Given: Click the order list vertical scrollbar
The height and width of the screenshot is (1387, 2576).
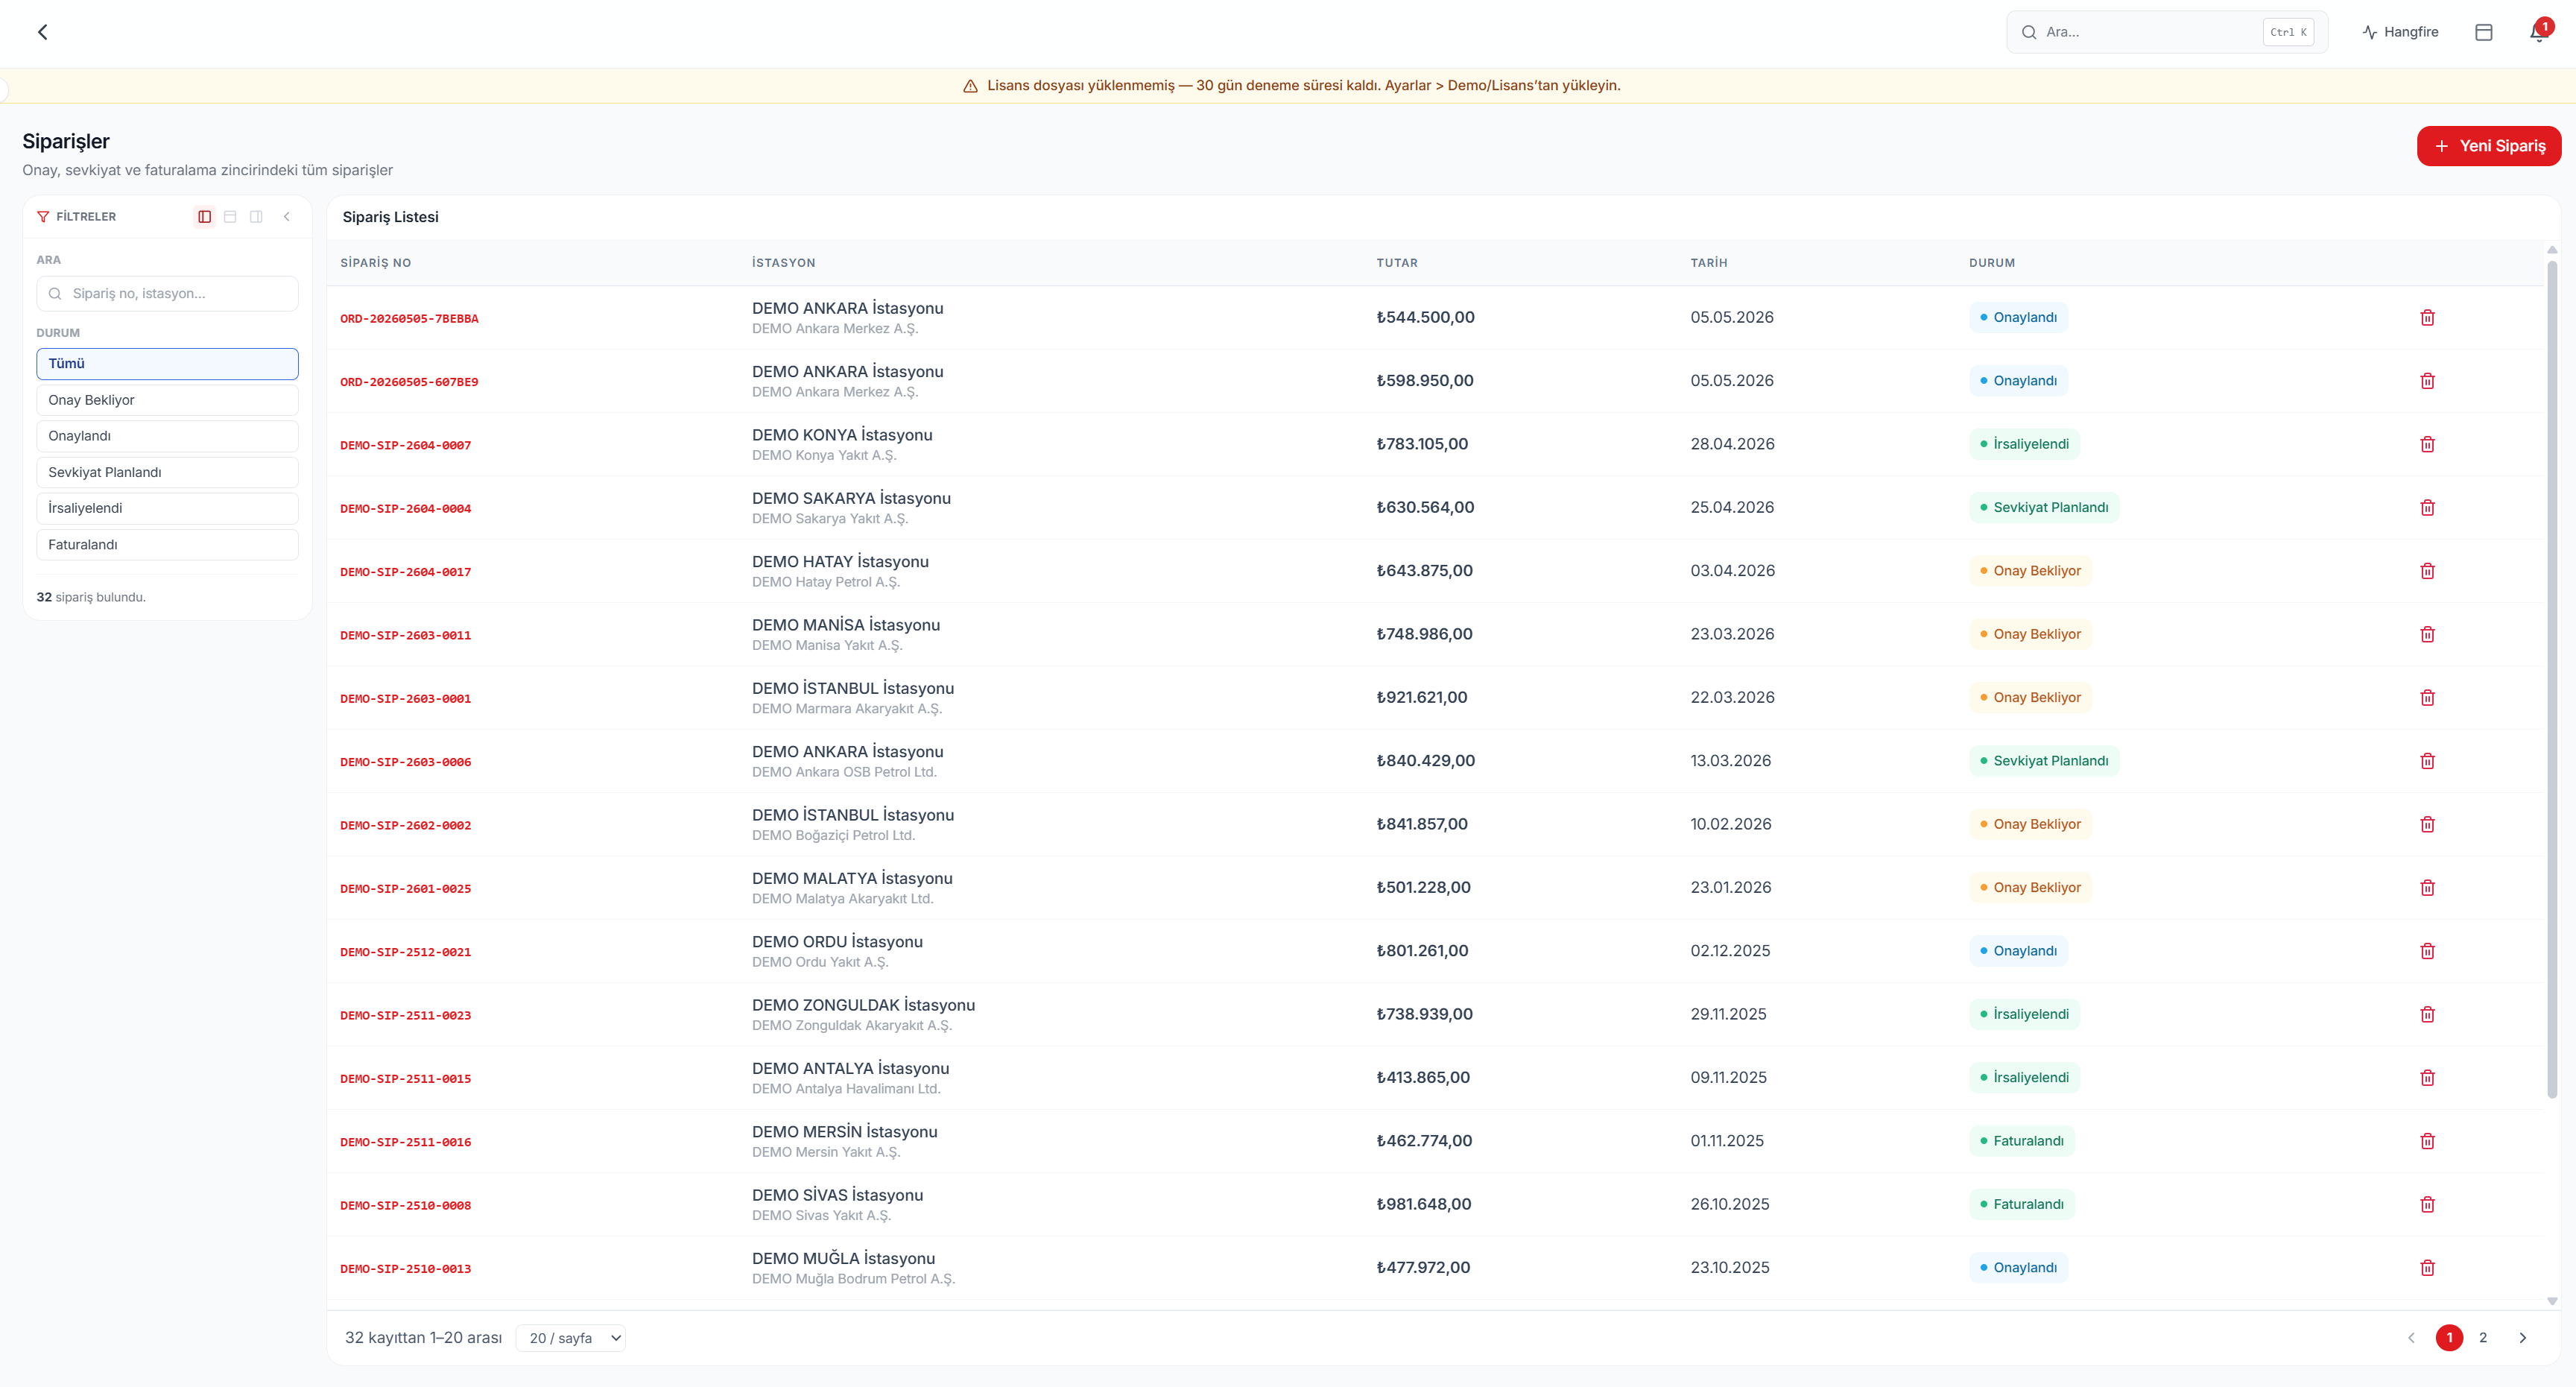Looking at the screenshot, I should [x=2552, y=680].
